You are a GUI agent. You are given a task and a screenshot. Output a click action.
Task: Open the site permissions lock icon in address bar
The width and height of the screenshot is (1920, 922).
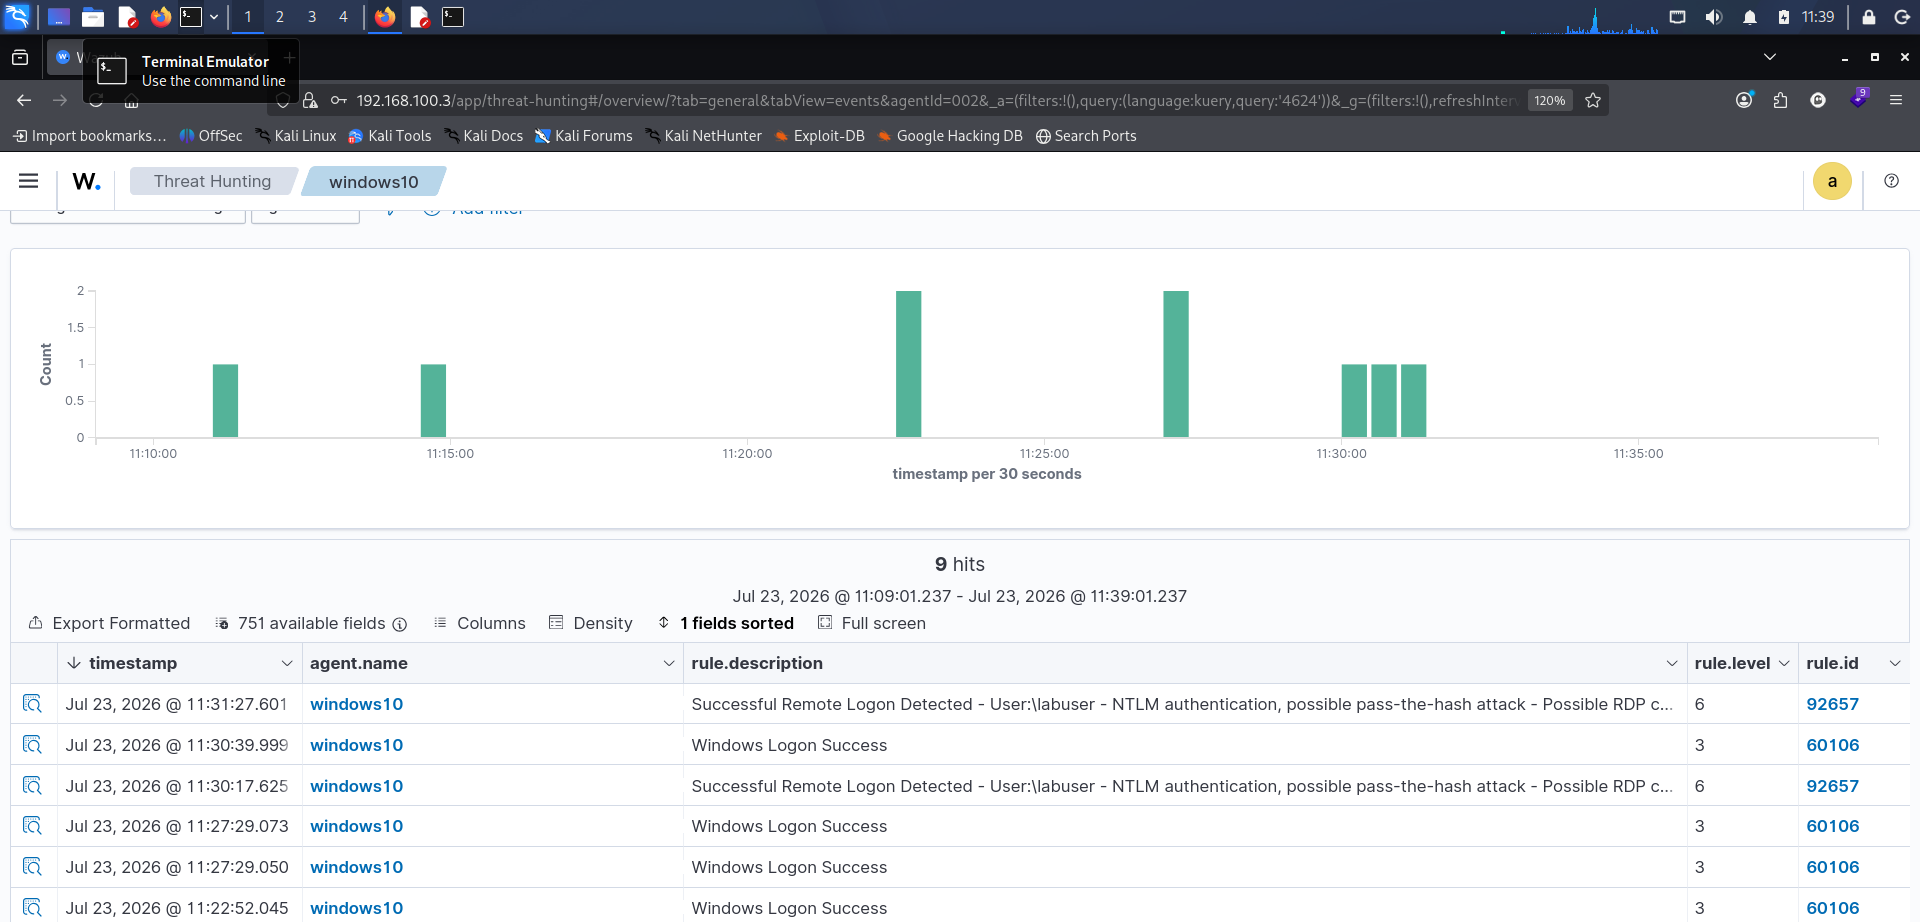point(310,100)
